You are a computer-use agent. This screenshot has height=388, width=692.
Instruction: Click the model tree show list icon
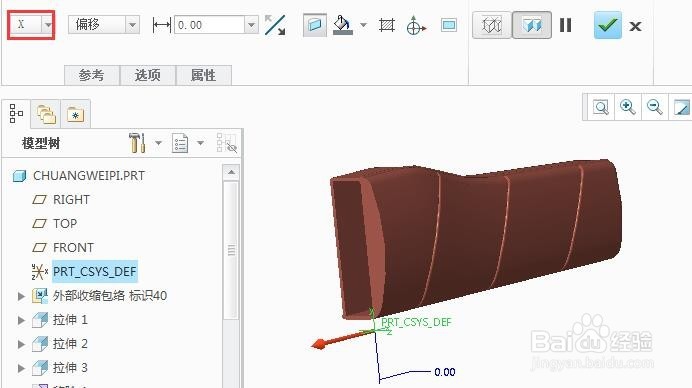tap(180, 143)
